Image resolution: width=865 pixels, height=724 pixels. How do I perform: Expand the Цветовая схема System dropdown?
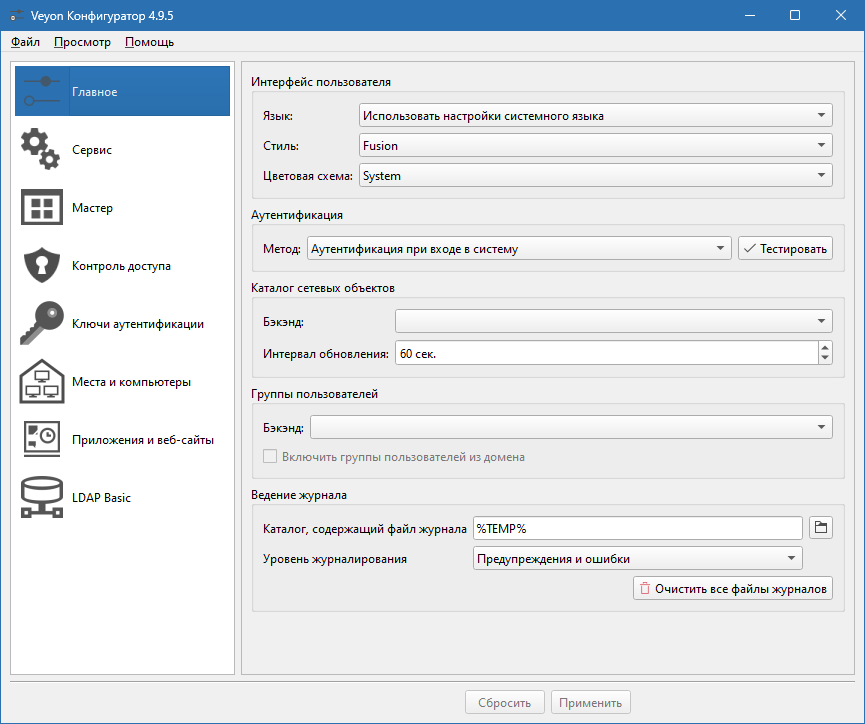(x=595, y=176)
